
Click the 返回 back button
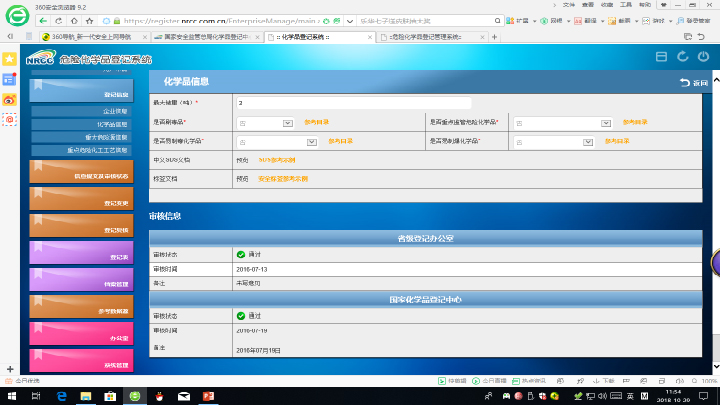click(694, 82)
